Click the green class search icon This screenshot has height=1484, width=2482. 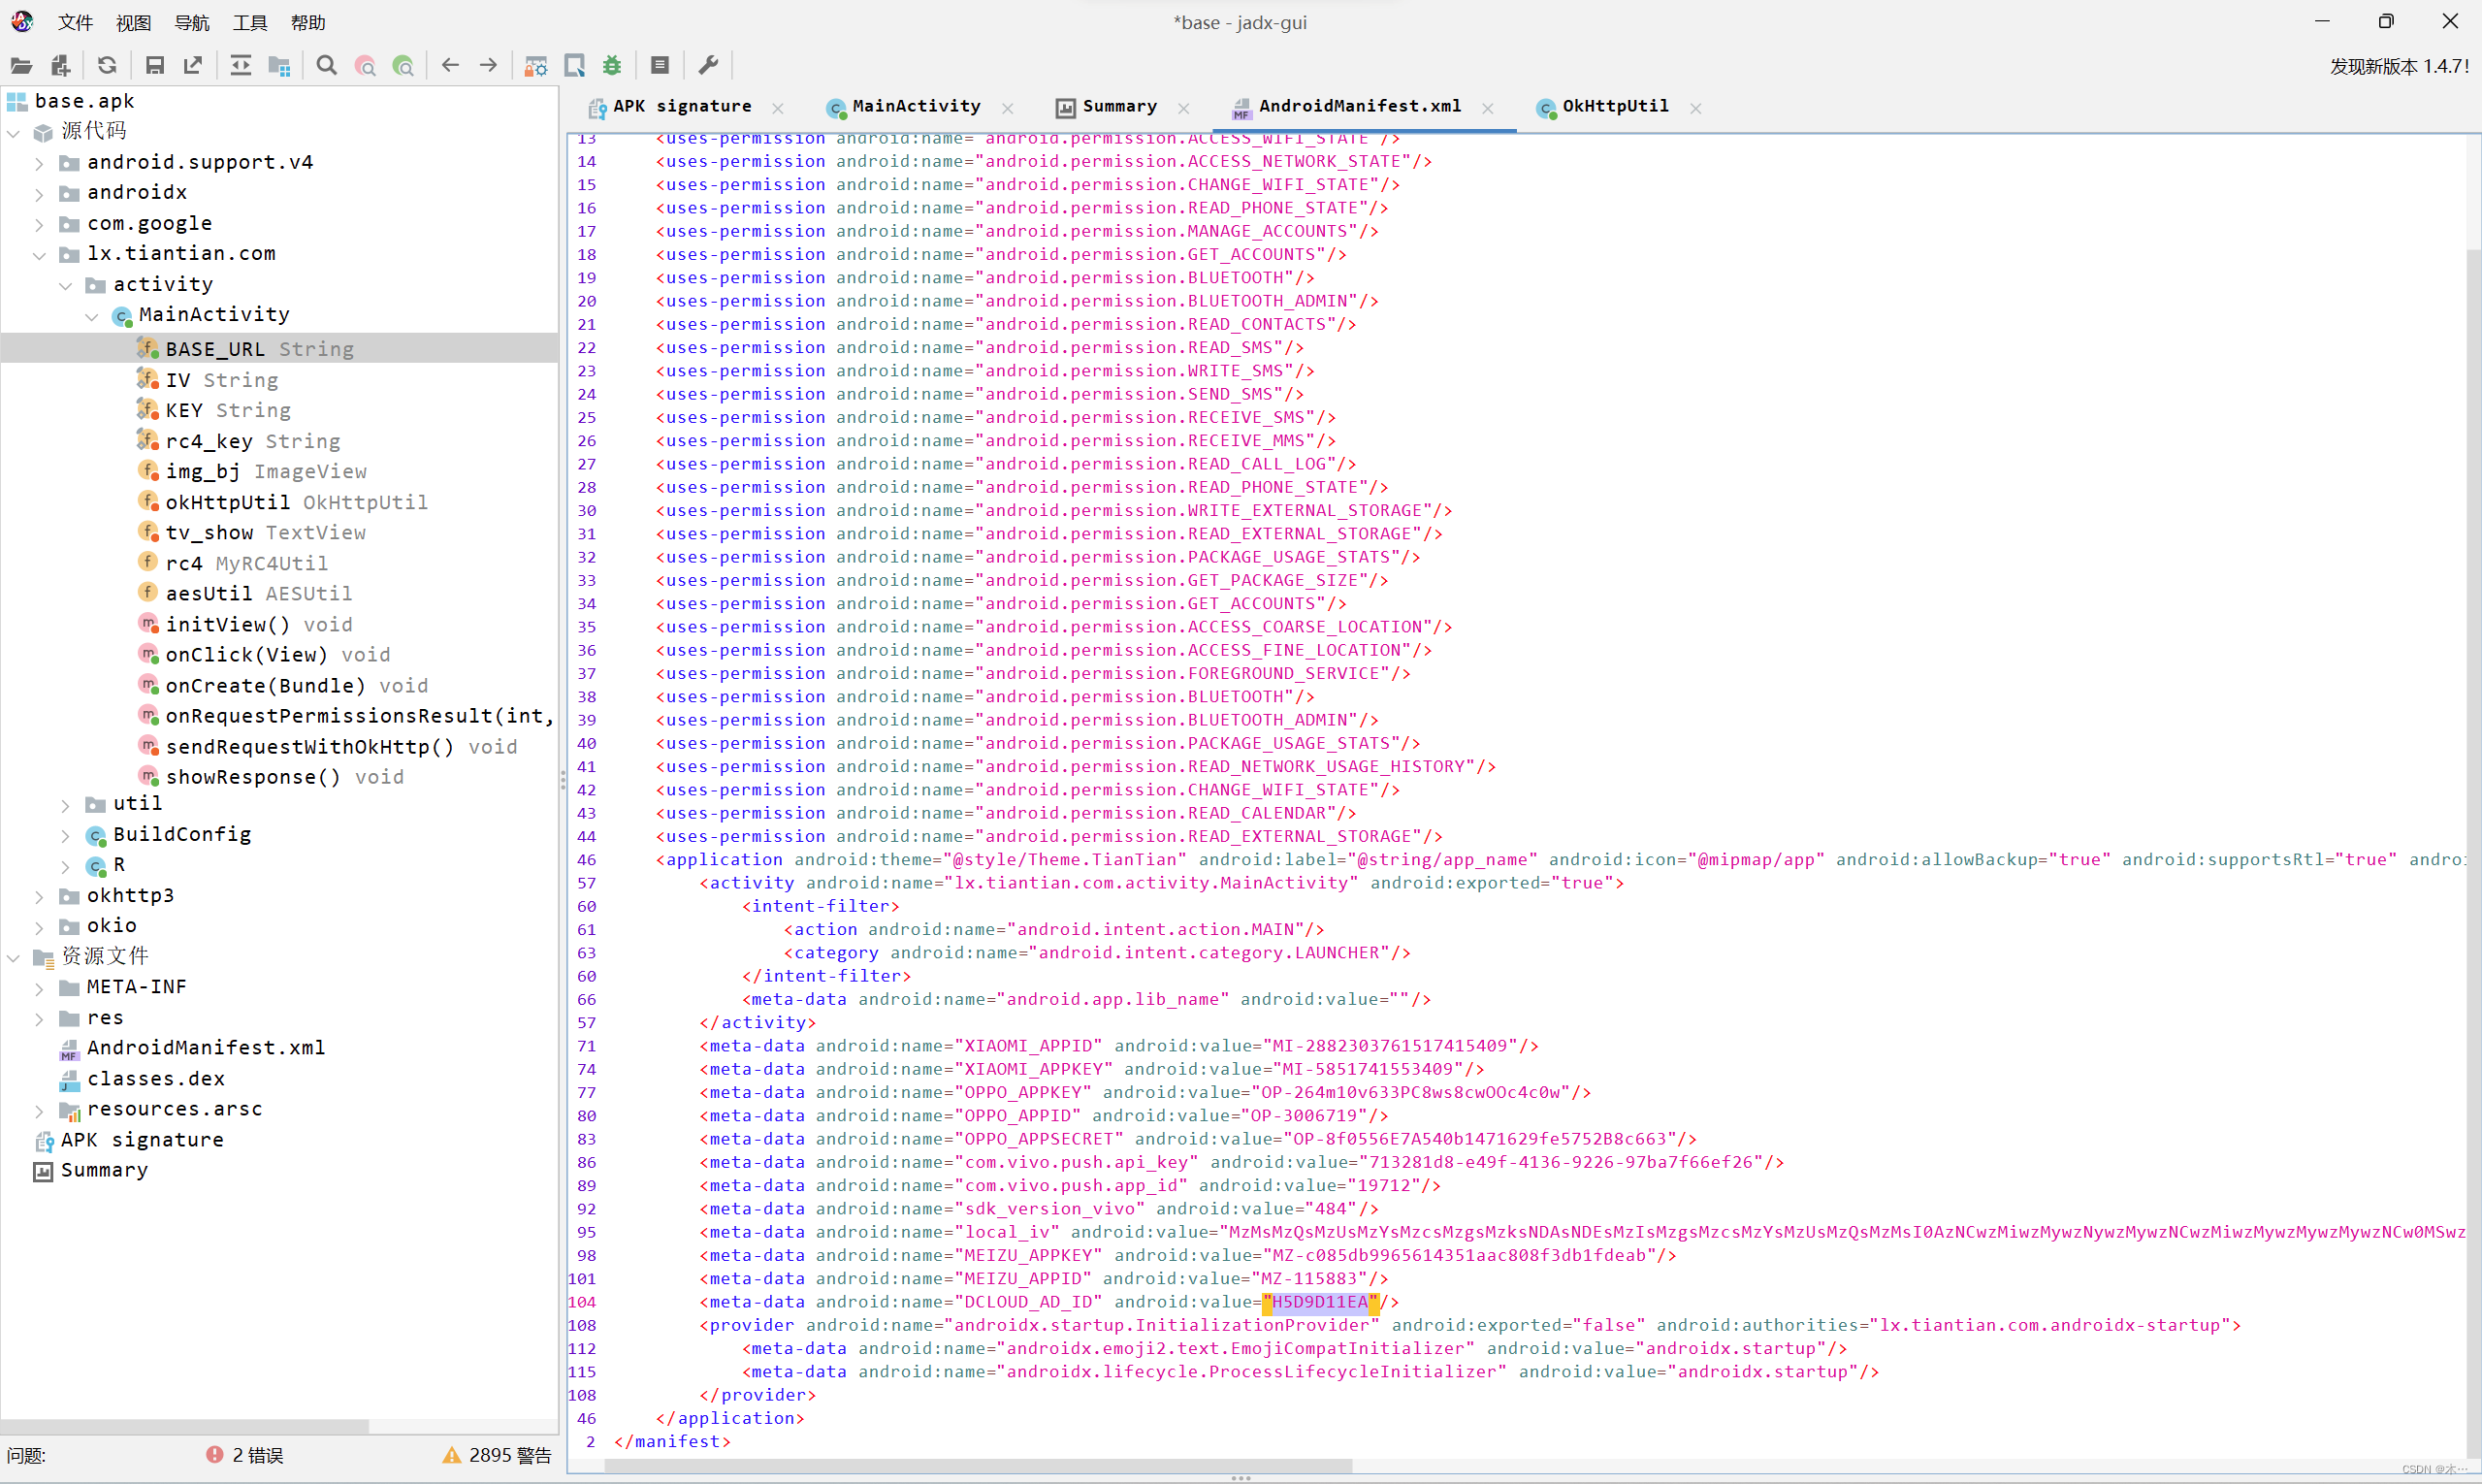tap(403, 66)
